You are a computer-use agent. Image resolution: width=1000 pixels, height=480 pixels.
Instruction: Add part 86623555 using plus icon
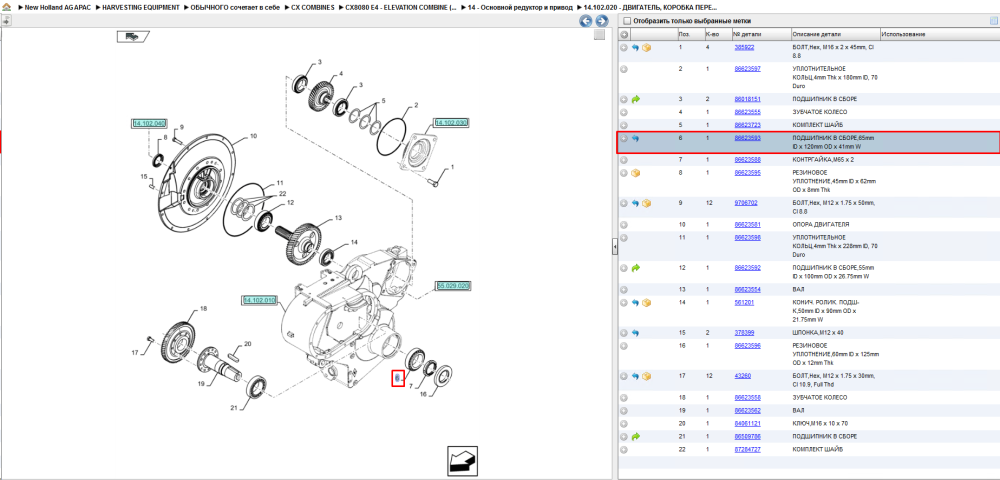click(624, 112)
